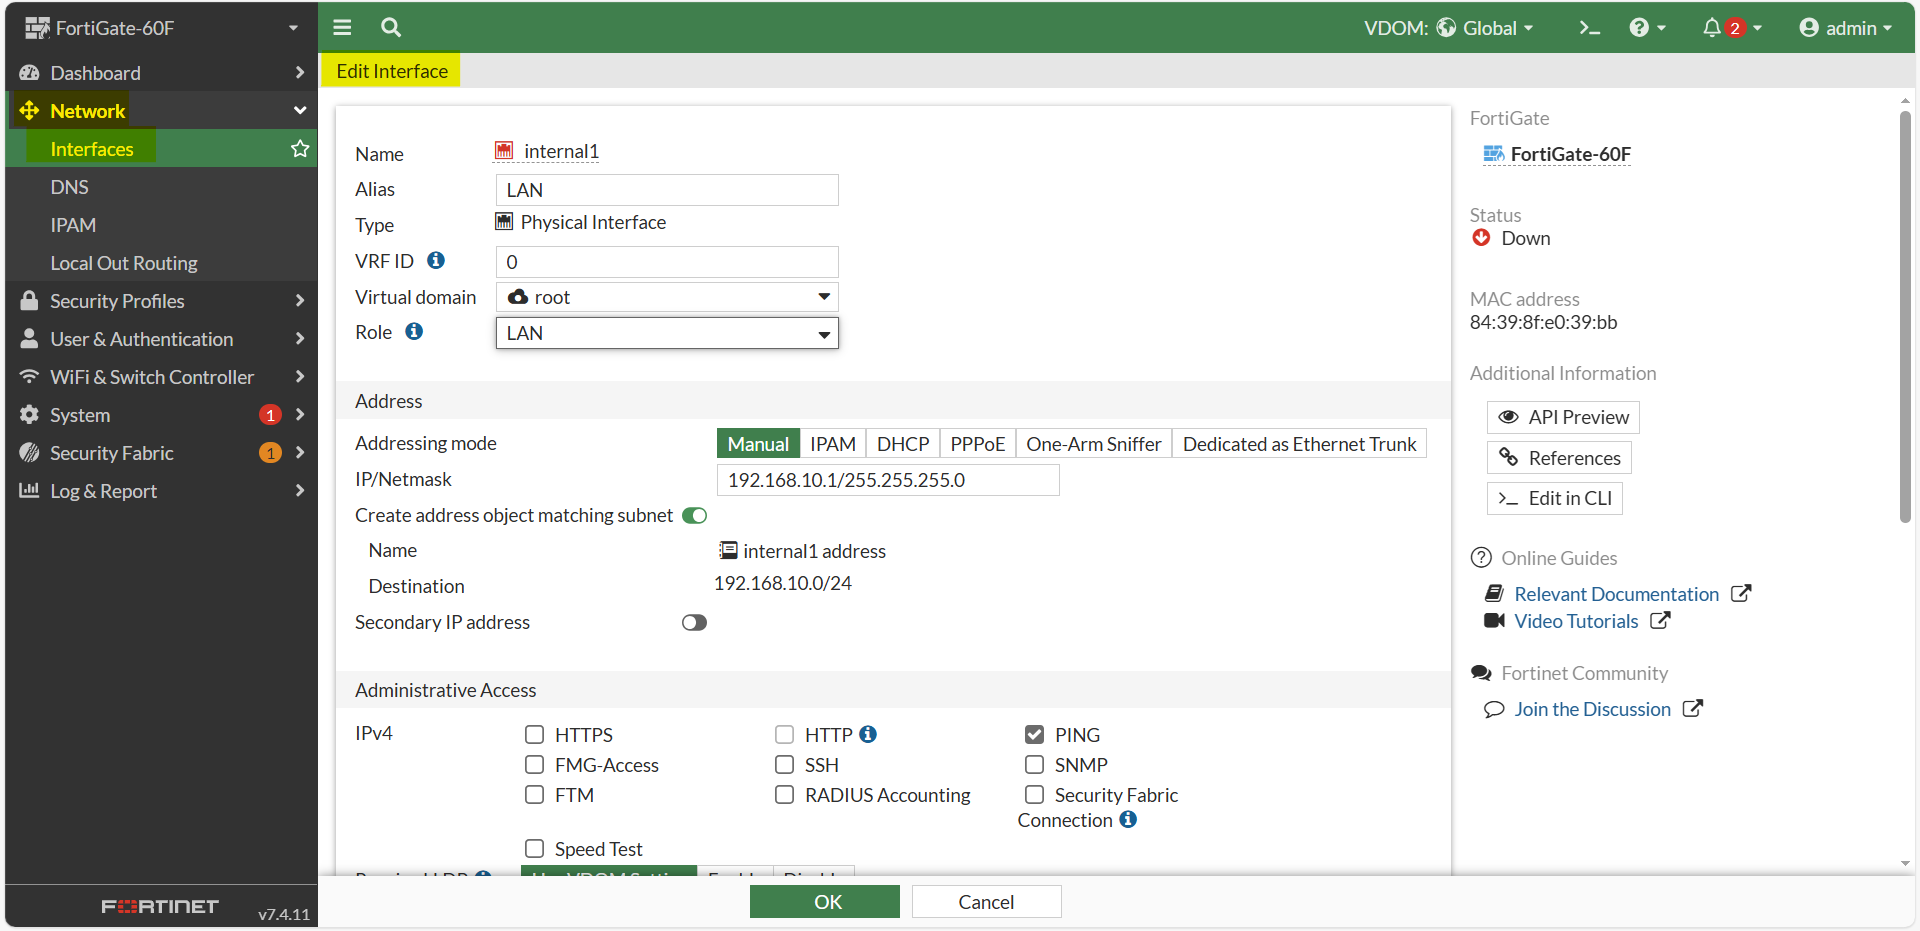Click the Relevant Documentation external link icon
The height and width of the screenshot is (931, 1920).
point(1741,593)
